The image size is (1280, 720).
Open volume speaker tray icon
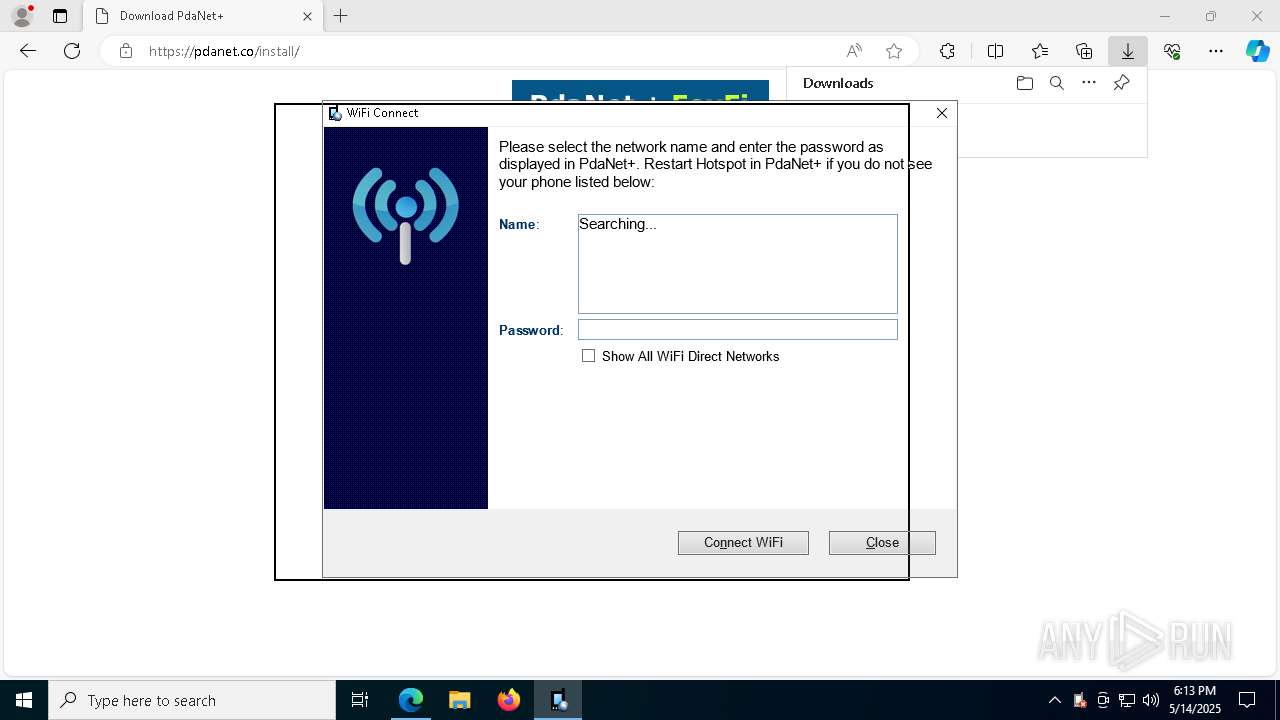click(1151, 700)
